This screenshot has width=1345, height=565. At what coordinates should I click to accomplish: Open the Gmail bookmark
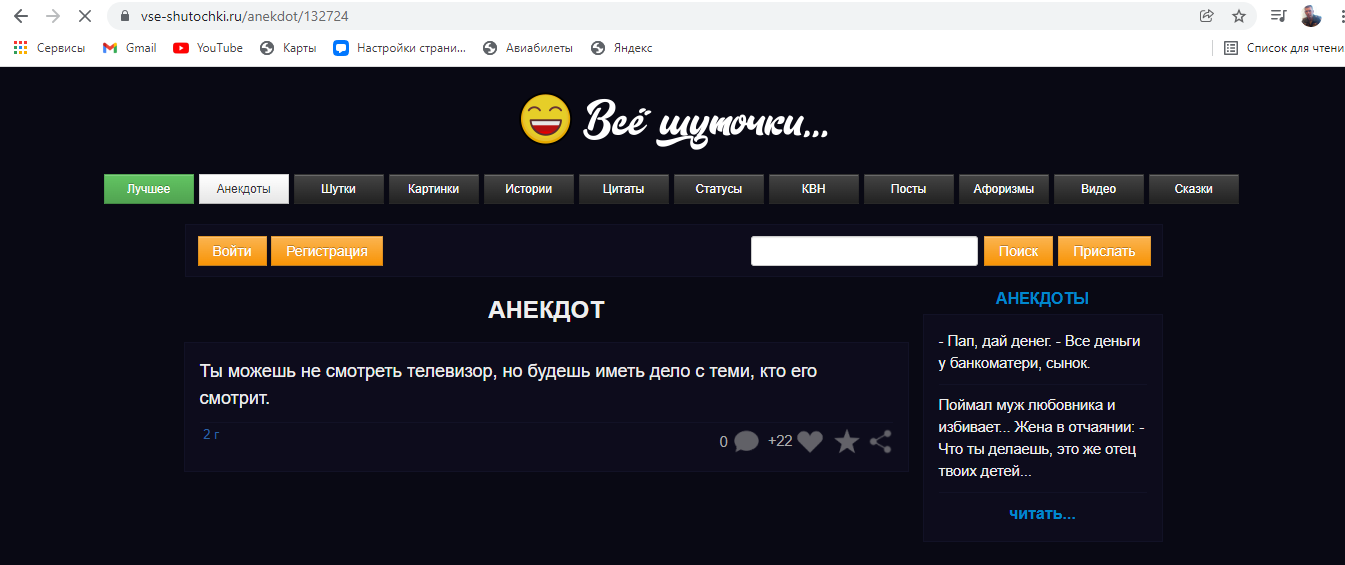(x=130, y=48)
